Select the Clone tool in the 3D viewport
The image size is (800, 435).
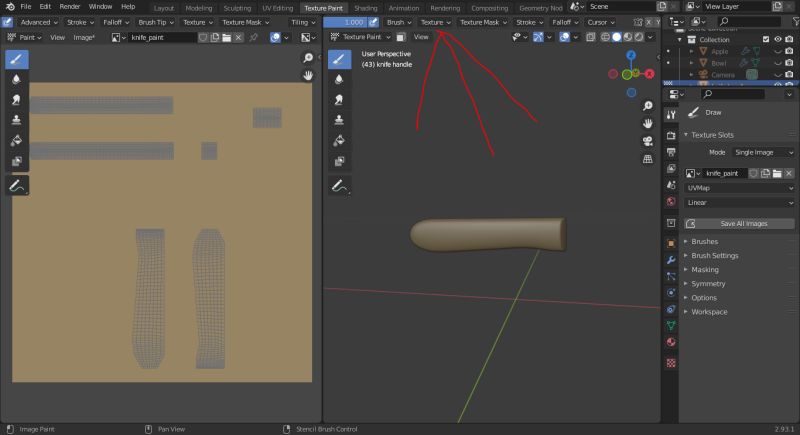click(339, 120)
